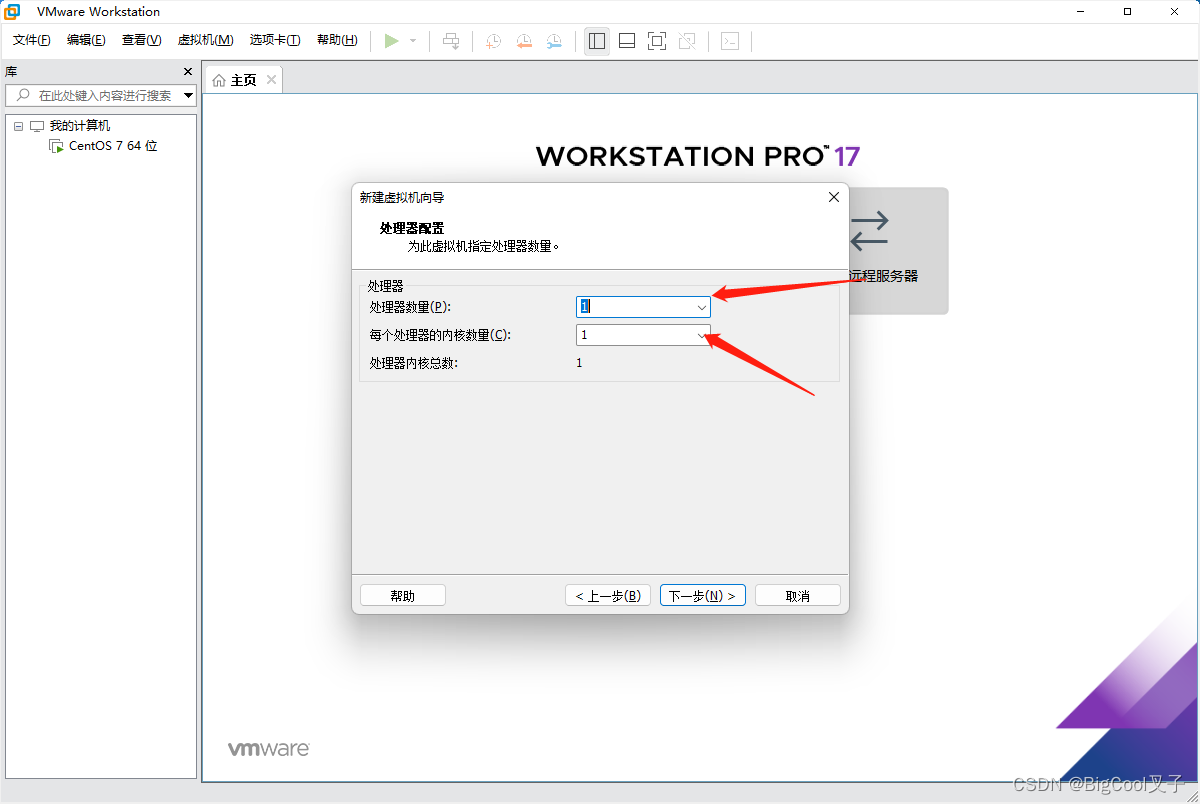Viewport: 1200px width, 804px height.
Task: Open the 选项卡(T) menu
Action: click(275, 40)
